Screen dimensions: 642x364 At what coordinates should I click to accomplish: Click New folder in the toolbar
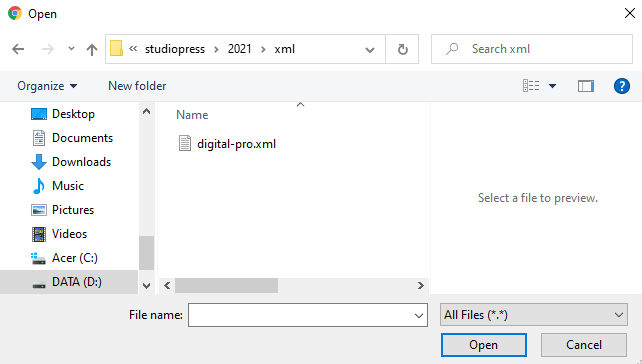(x=137, y=86)
